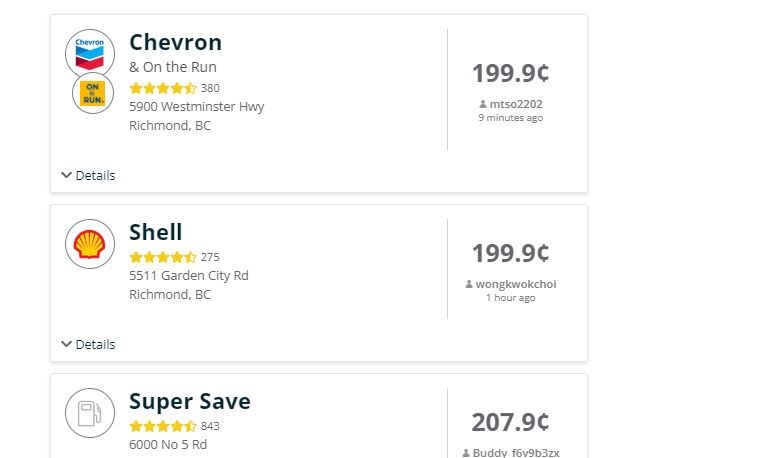Image resolution: width=771 pixels, height=458 pixels.
Task: Click the Chevron 199.9¢ price
Action: 510,73
